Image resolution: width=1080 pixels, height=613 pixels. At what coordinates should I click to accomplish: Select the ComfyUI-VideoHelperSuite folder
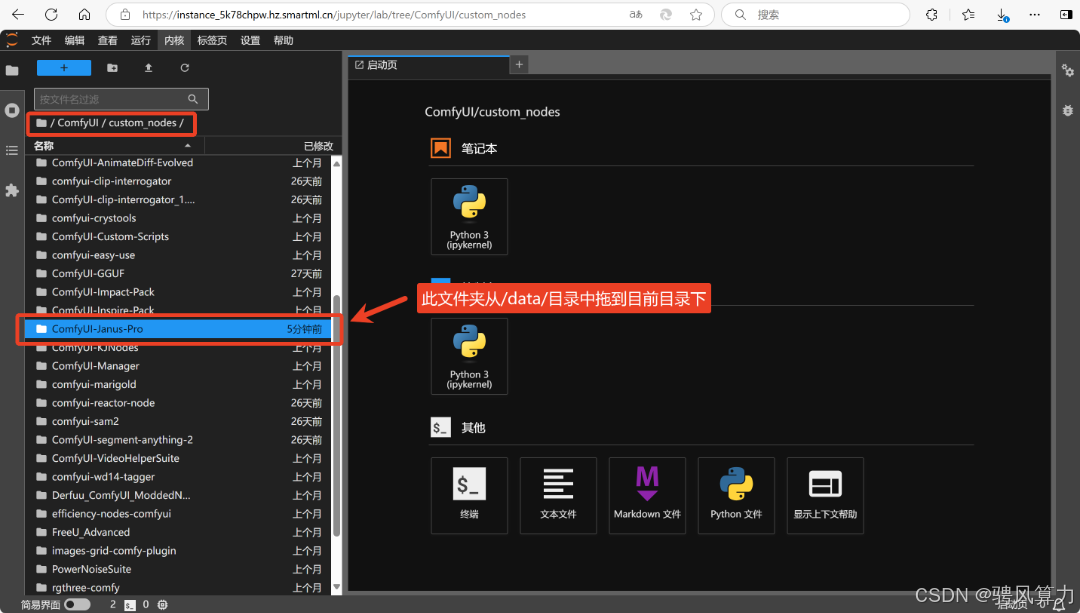(x=178, y=458)
